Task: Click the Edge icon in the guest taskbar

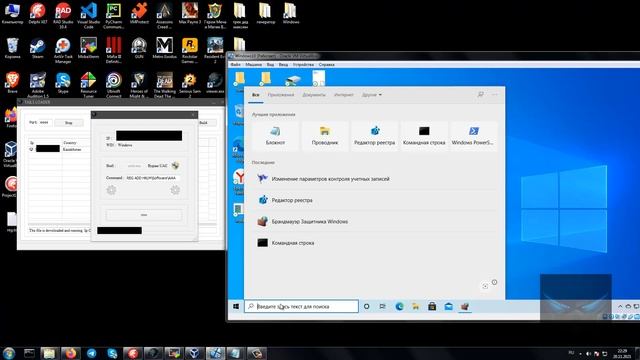Action: (399, 306)
